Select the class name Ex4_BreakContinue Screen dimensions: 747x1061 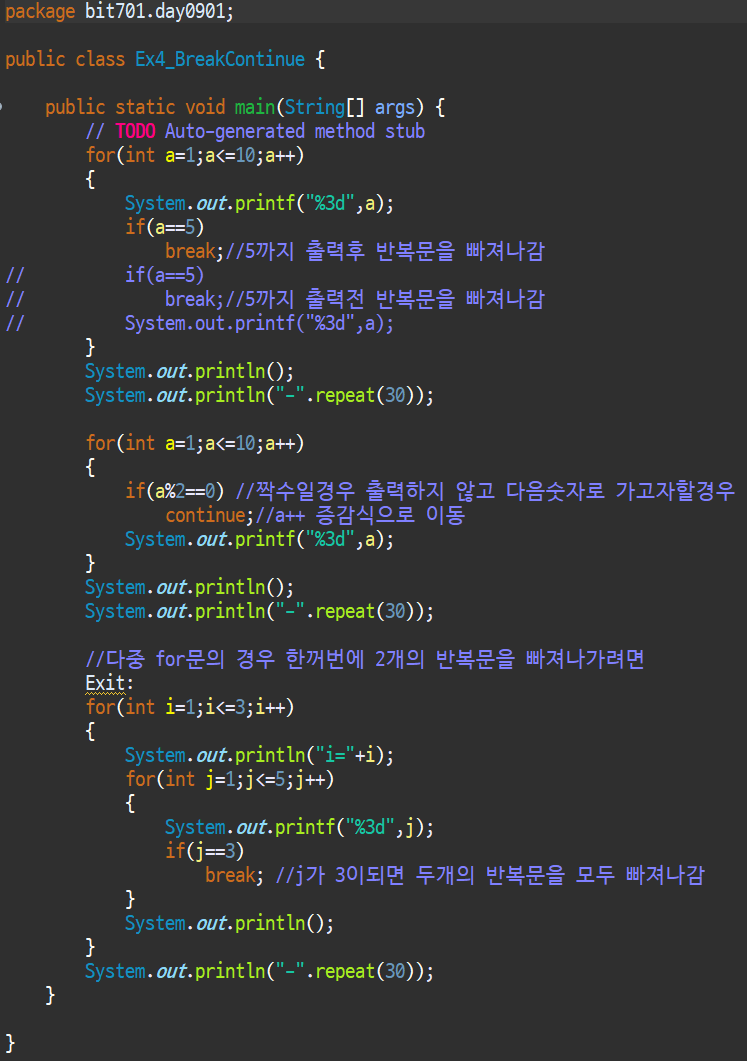220,60
